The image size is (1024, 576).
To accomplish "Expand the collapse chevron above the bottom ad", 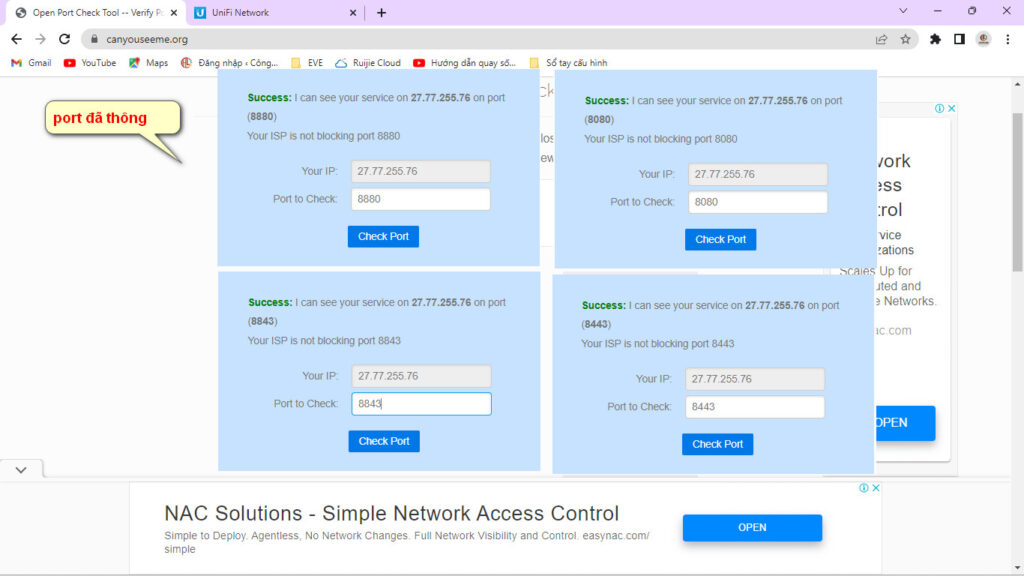I will [x=21, y=469].
